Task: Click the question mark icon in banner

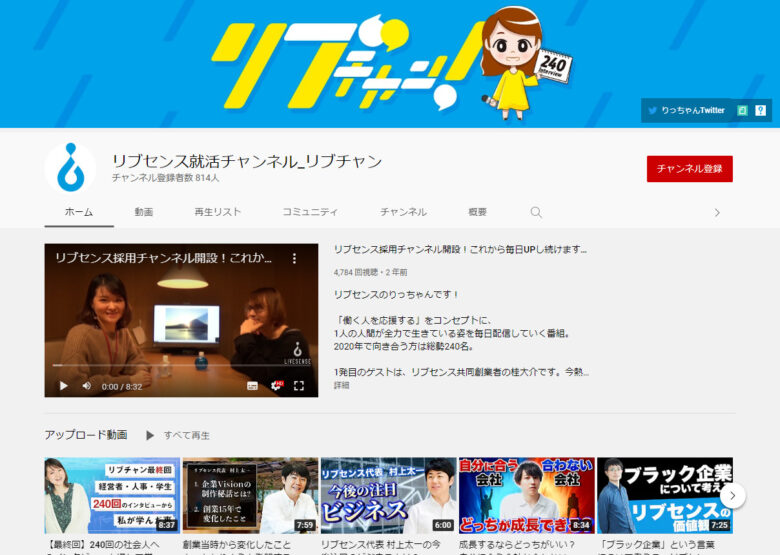Action: click(760, 110)
